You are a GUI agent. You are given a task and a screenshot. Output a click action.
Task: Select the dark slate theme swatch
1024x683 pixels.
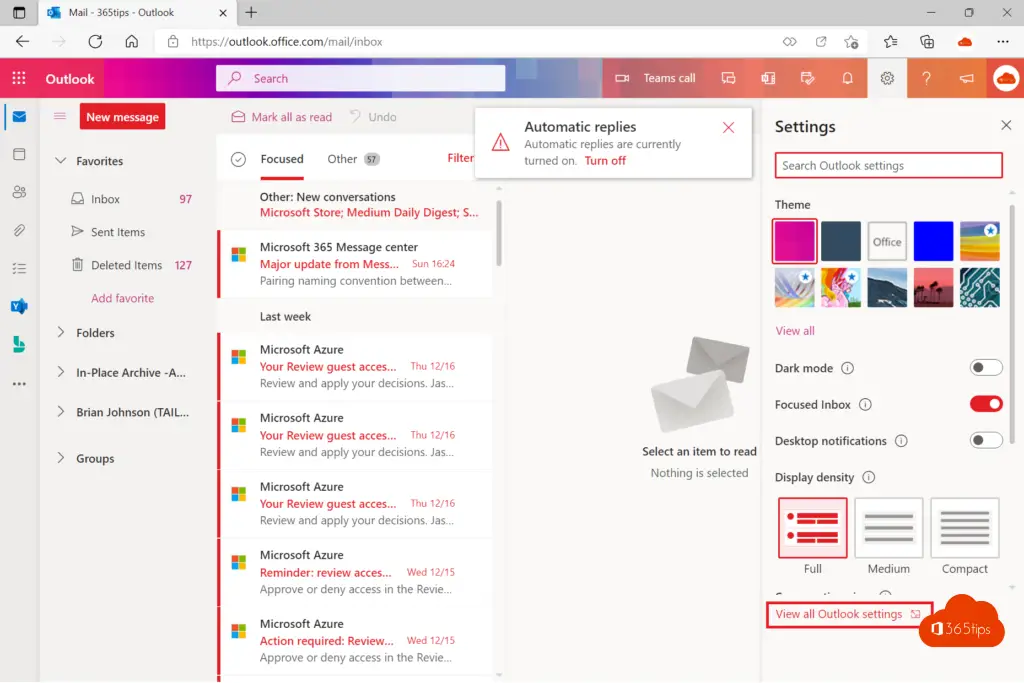840,241
